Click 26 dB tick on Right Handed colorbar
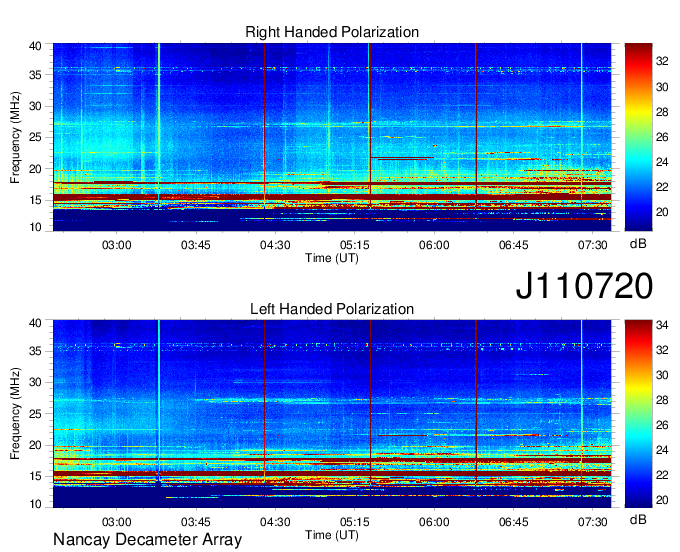The height and width of the screenshot is (552, 680). coord(662,137)
